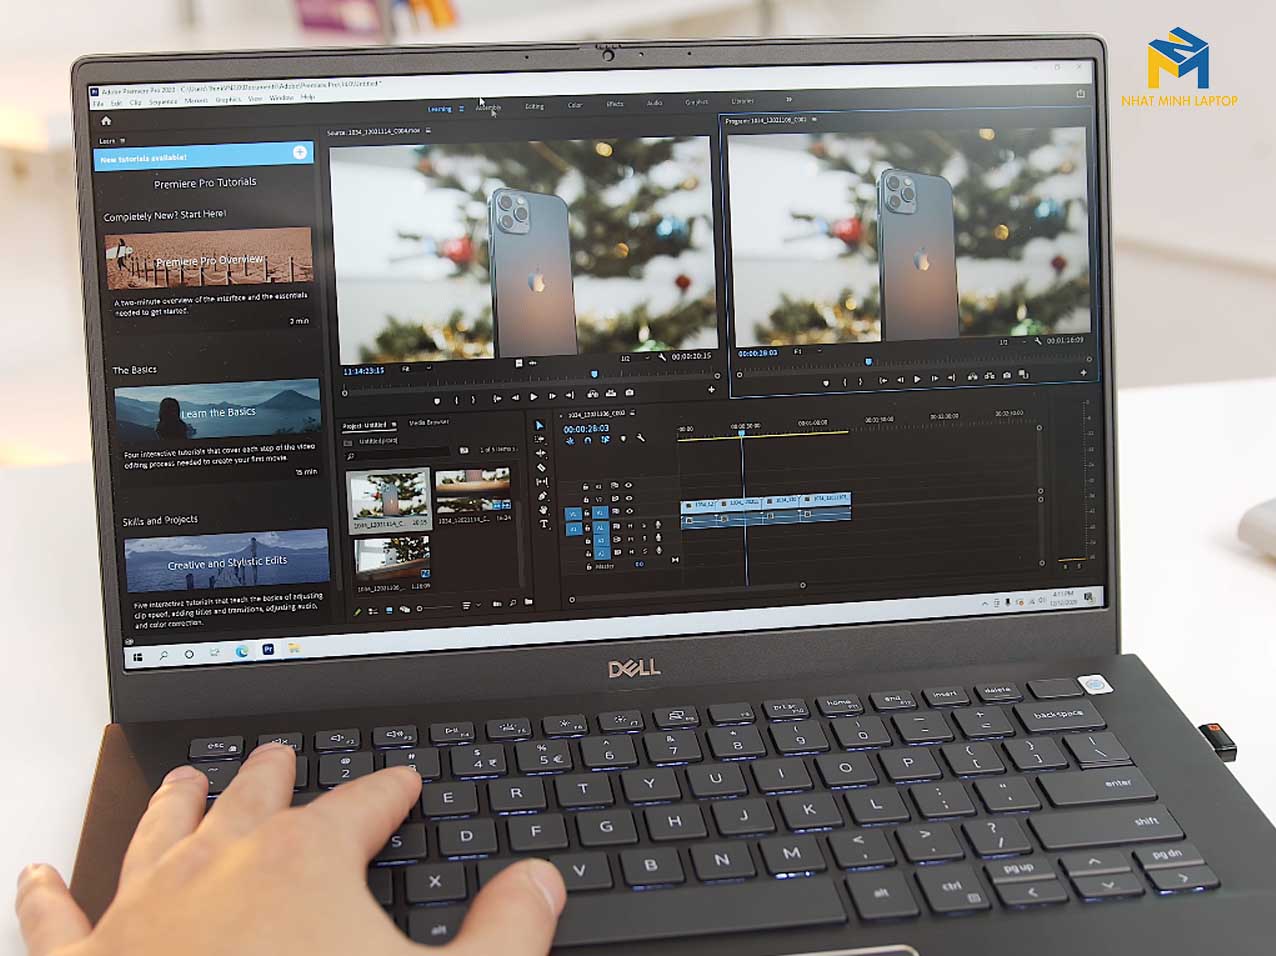
Task: Toggle insert as nests button in timeline
Action: pos(570,441)
